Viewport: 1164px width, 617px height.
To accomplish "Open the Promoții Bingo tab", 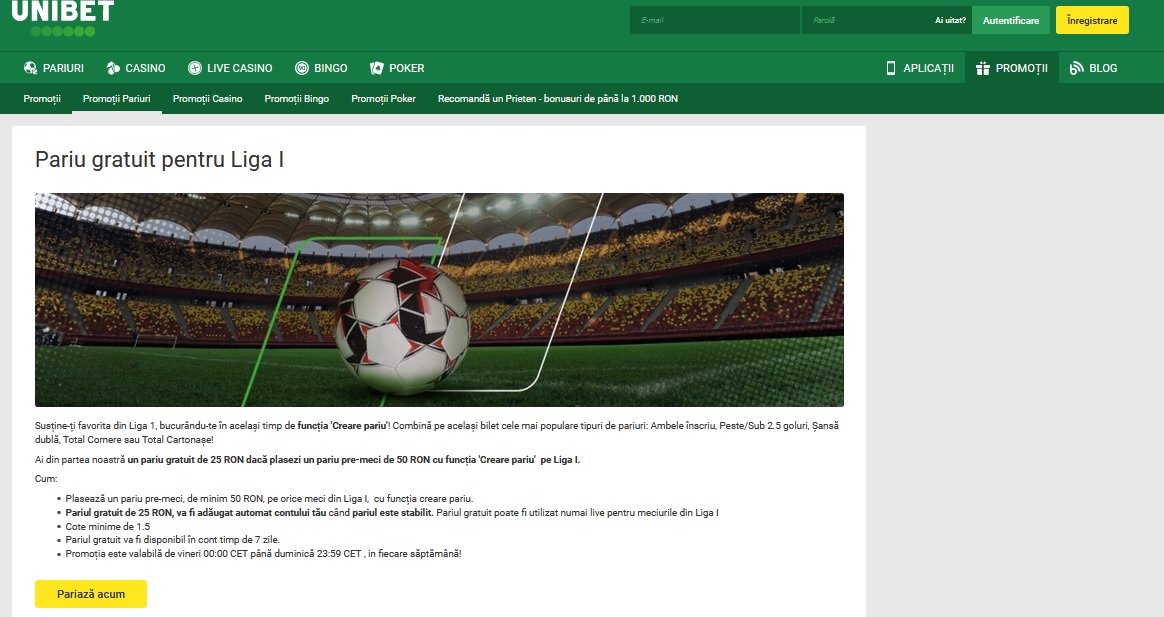I will tap(296, 99).
